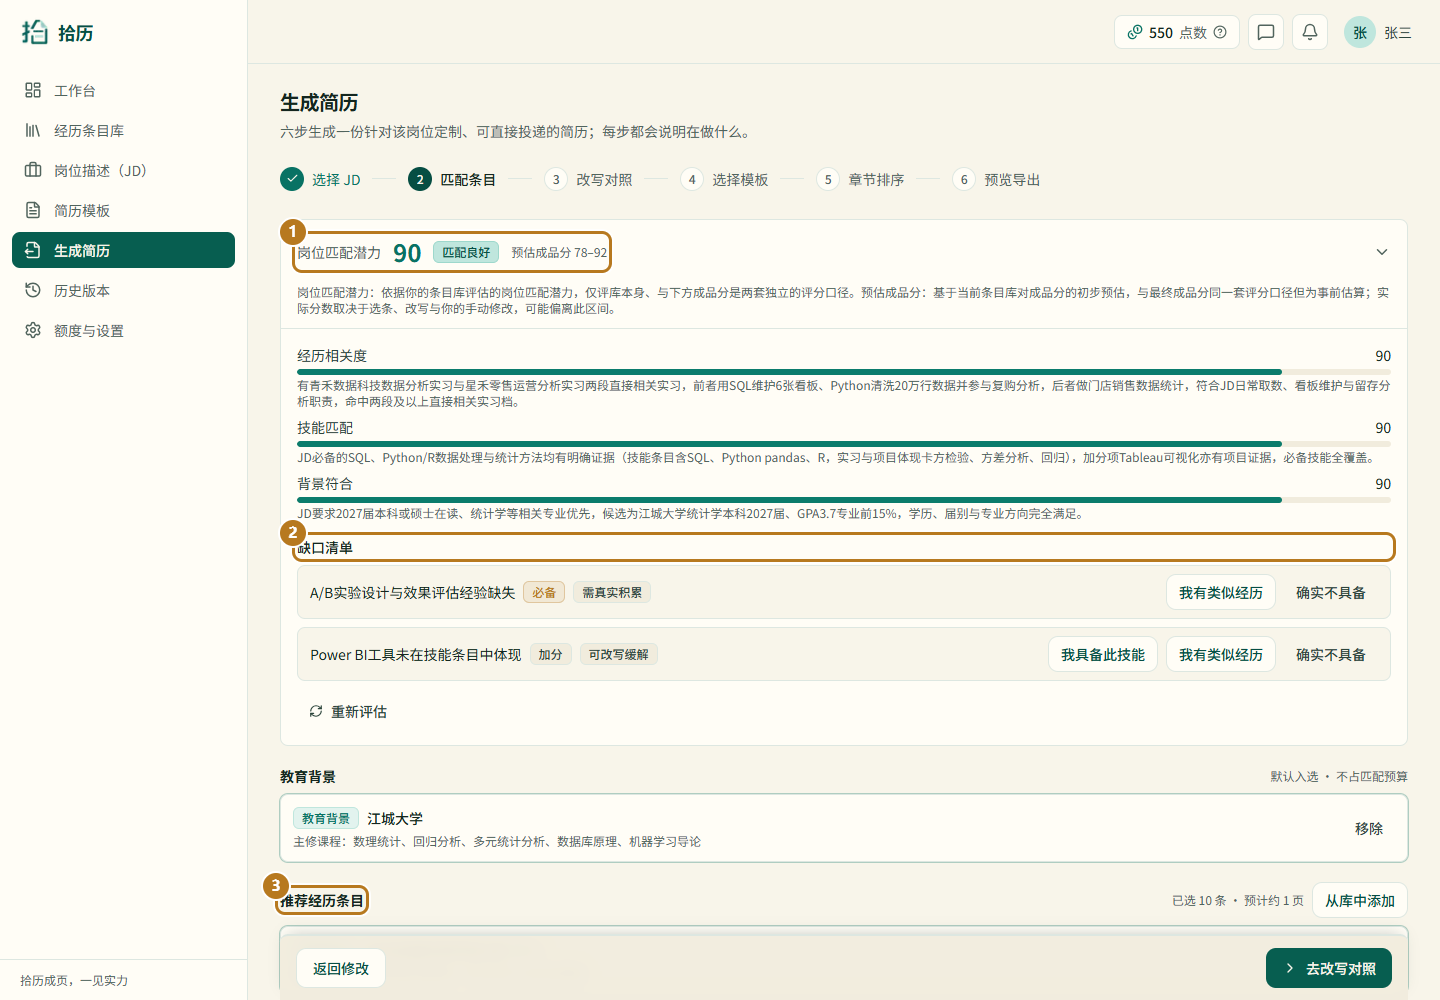1440x1000 pixels.
Task: Click 从库中添加 button
Action: (1360, 900)
